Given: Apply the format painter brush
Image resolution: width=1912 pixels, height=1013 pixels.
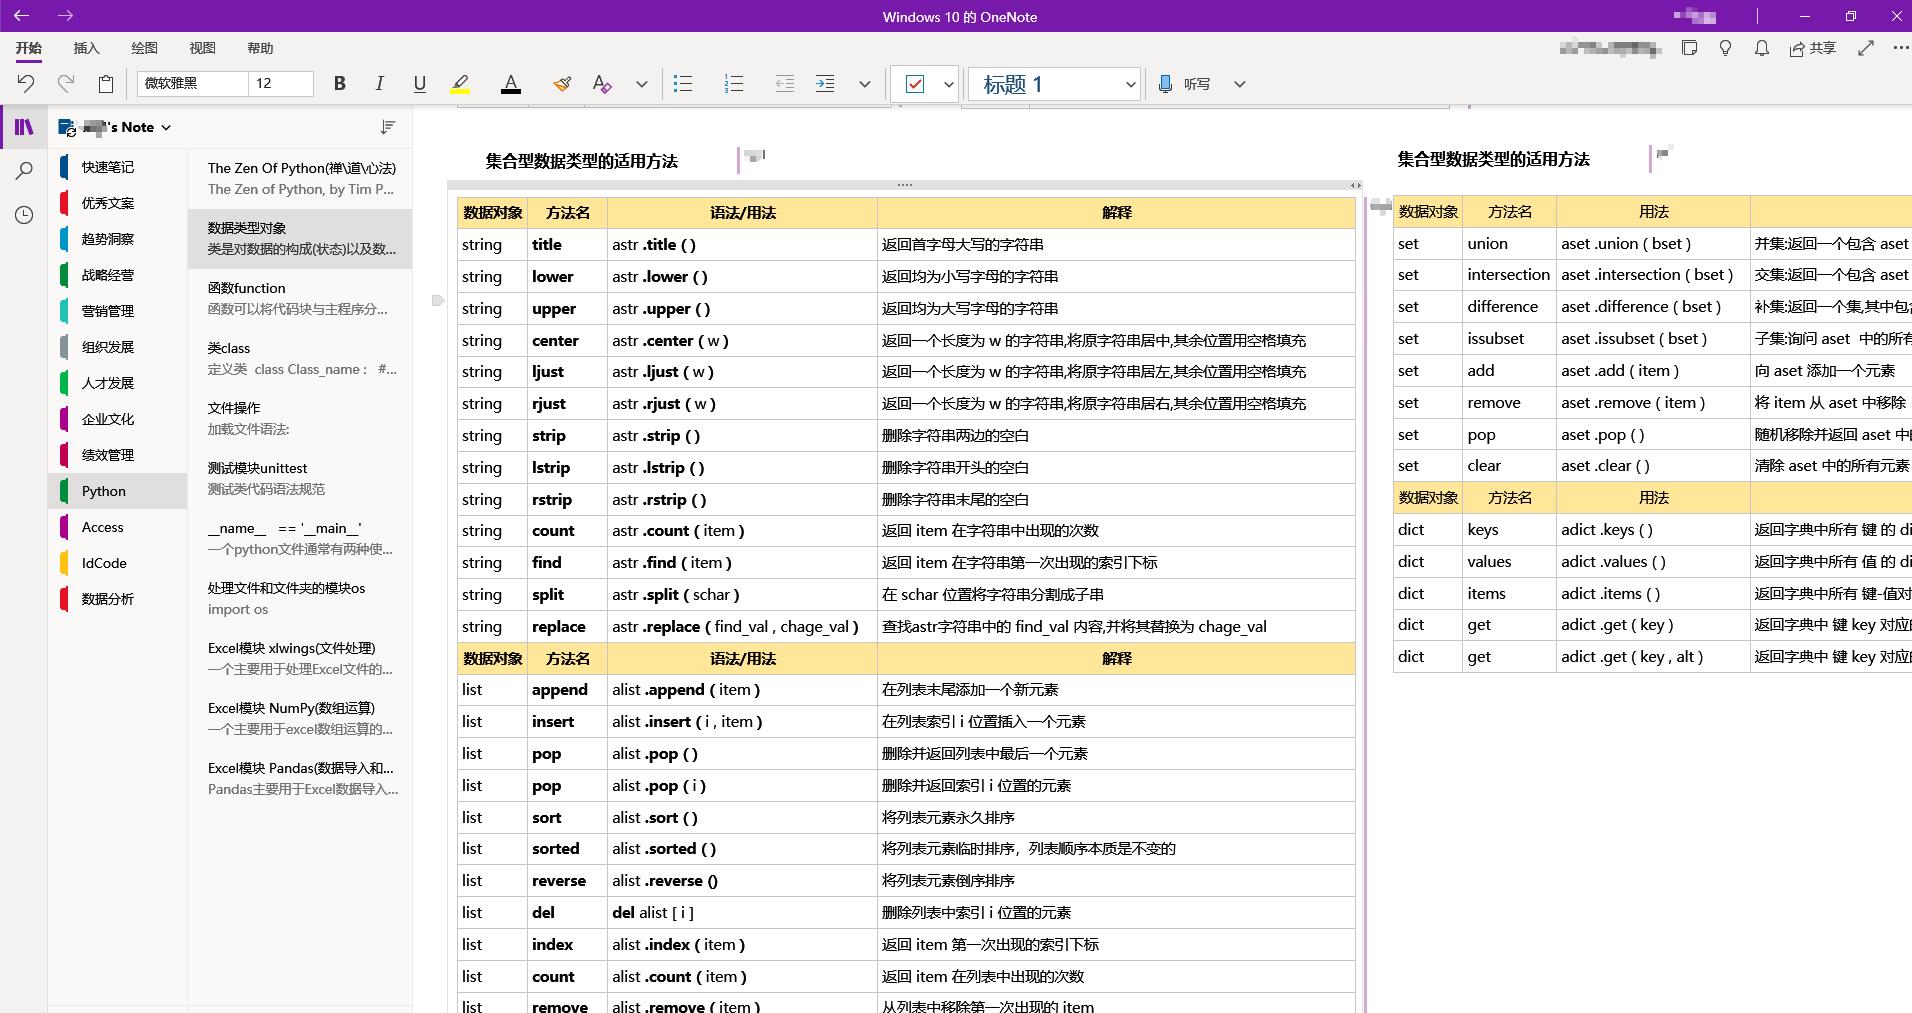Looking at the screenshot, I should 562,84.
